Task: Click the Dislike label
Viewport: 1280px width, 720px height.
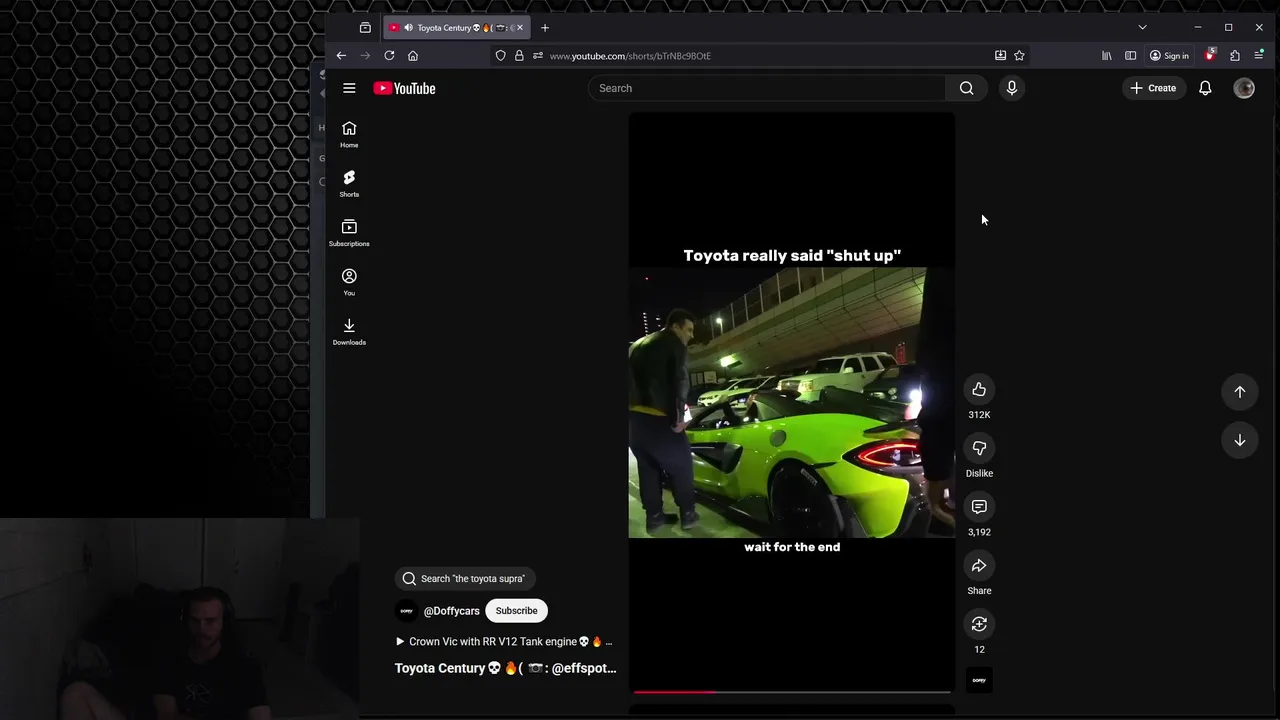Action: (979, 474)
